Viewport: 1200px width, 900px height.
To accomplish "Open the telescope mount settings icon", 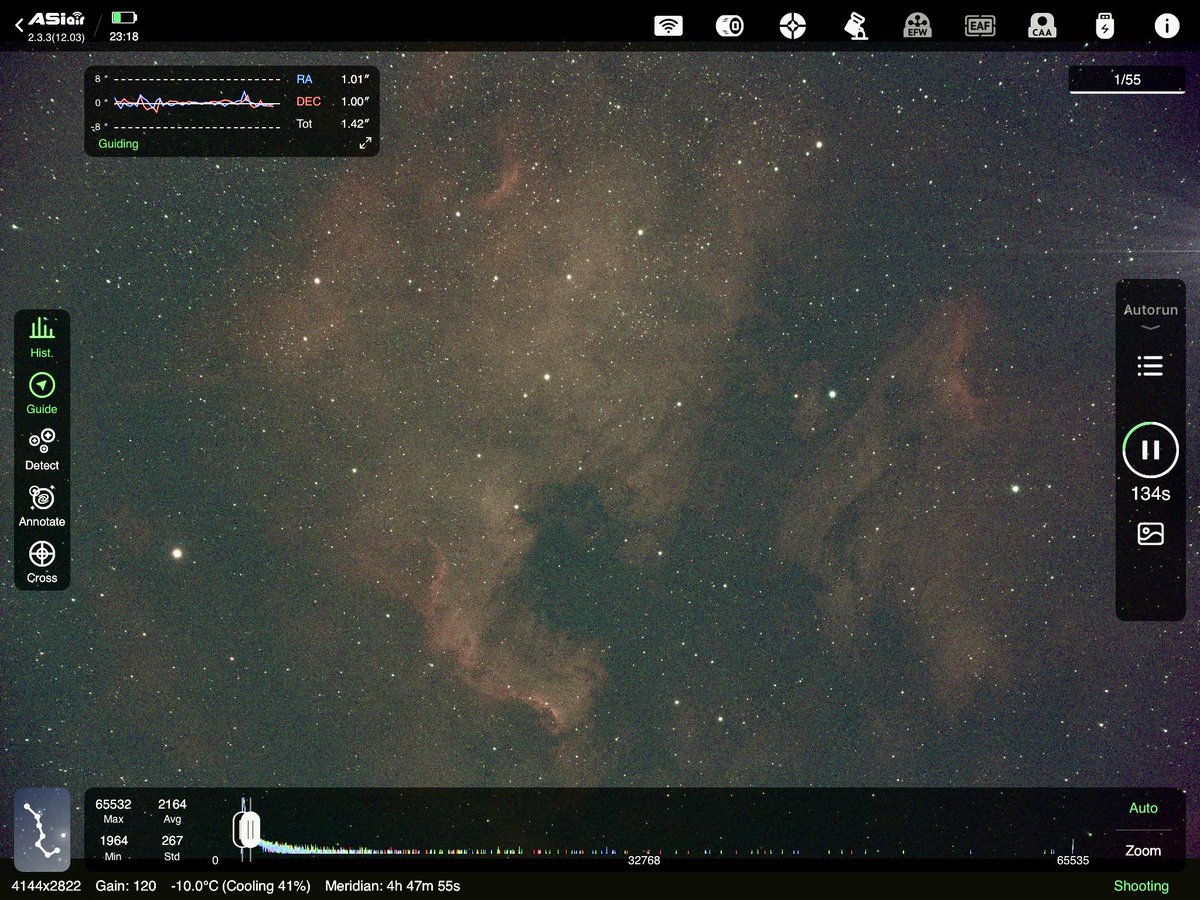I will (855, 26).
